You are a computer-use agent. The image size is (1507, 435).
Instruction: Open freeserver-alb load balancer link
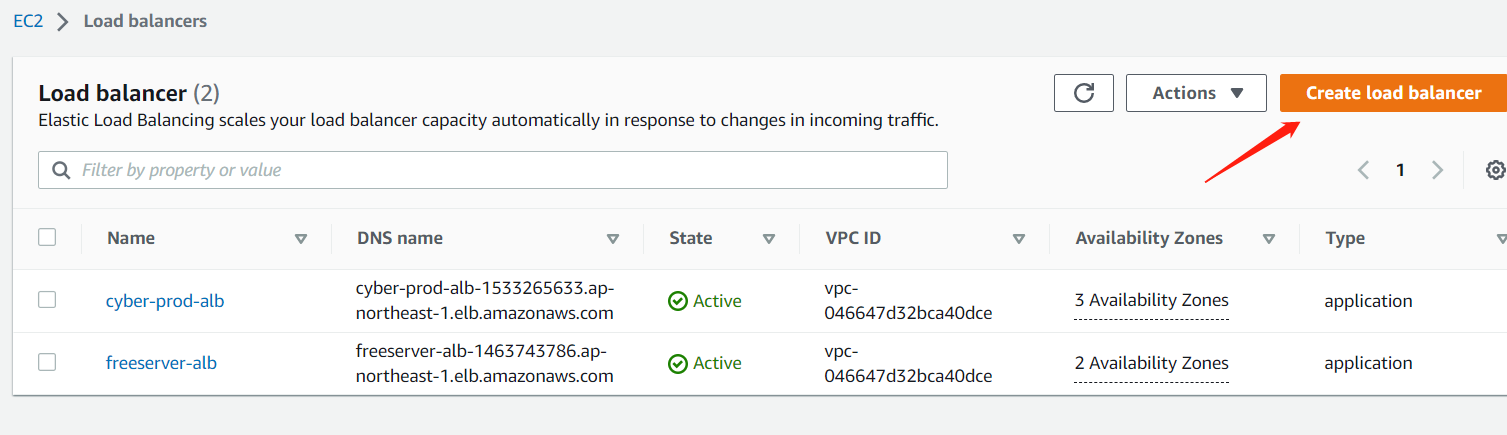(161, 363)
